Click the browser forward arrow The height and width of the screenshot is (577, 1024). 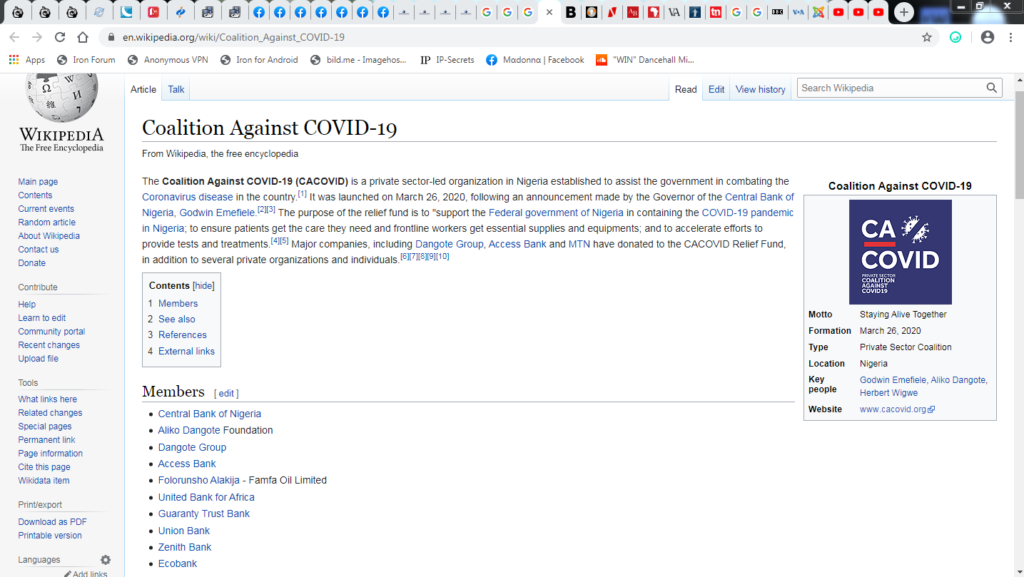pyautogui.click(x=37, y=37)
